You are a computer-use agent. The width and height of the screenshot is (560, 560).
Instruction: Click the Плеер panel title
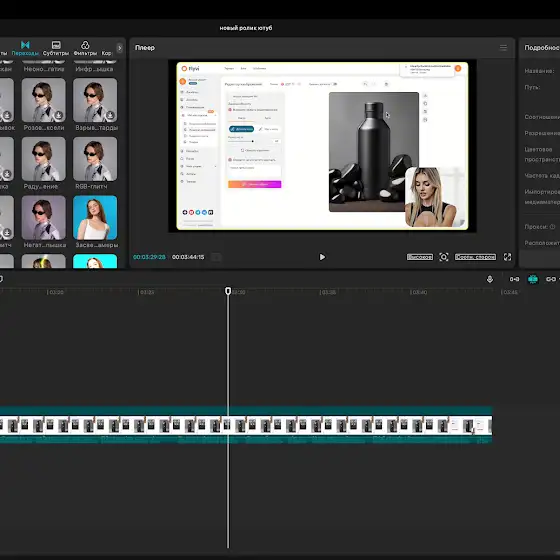tap(145, 48)
